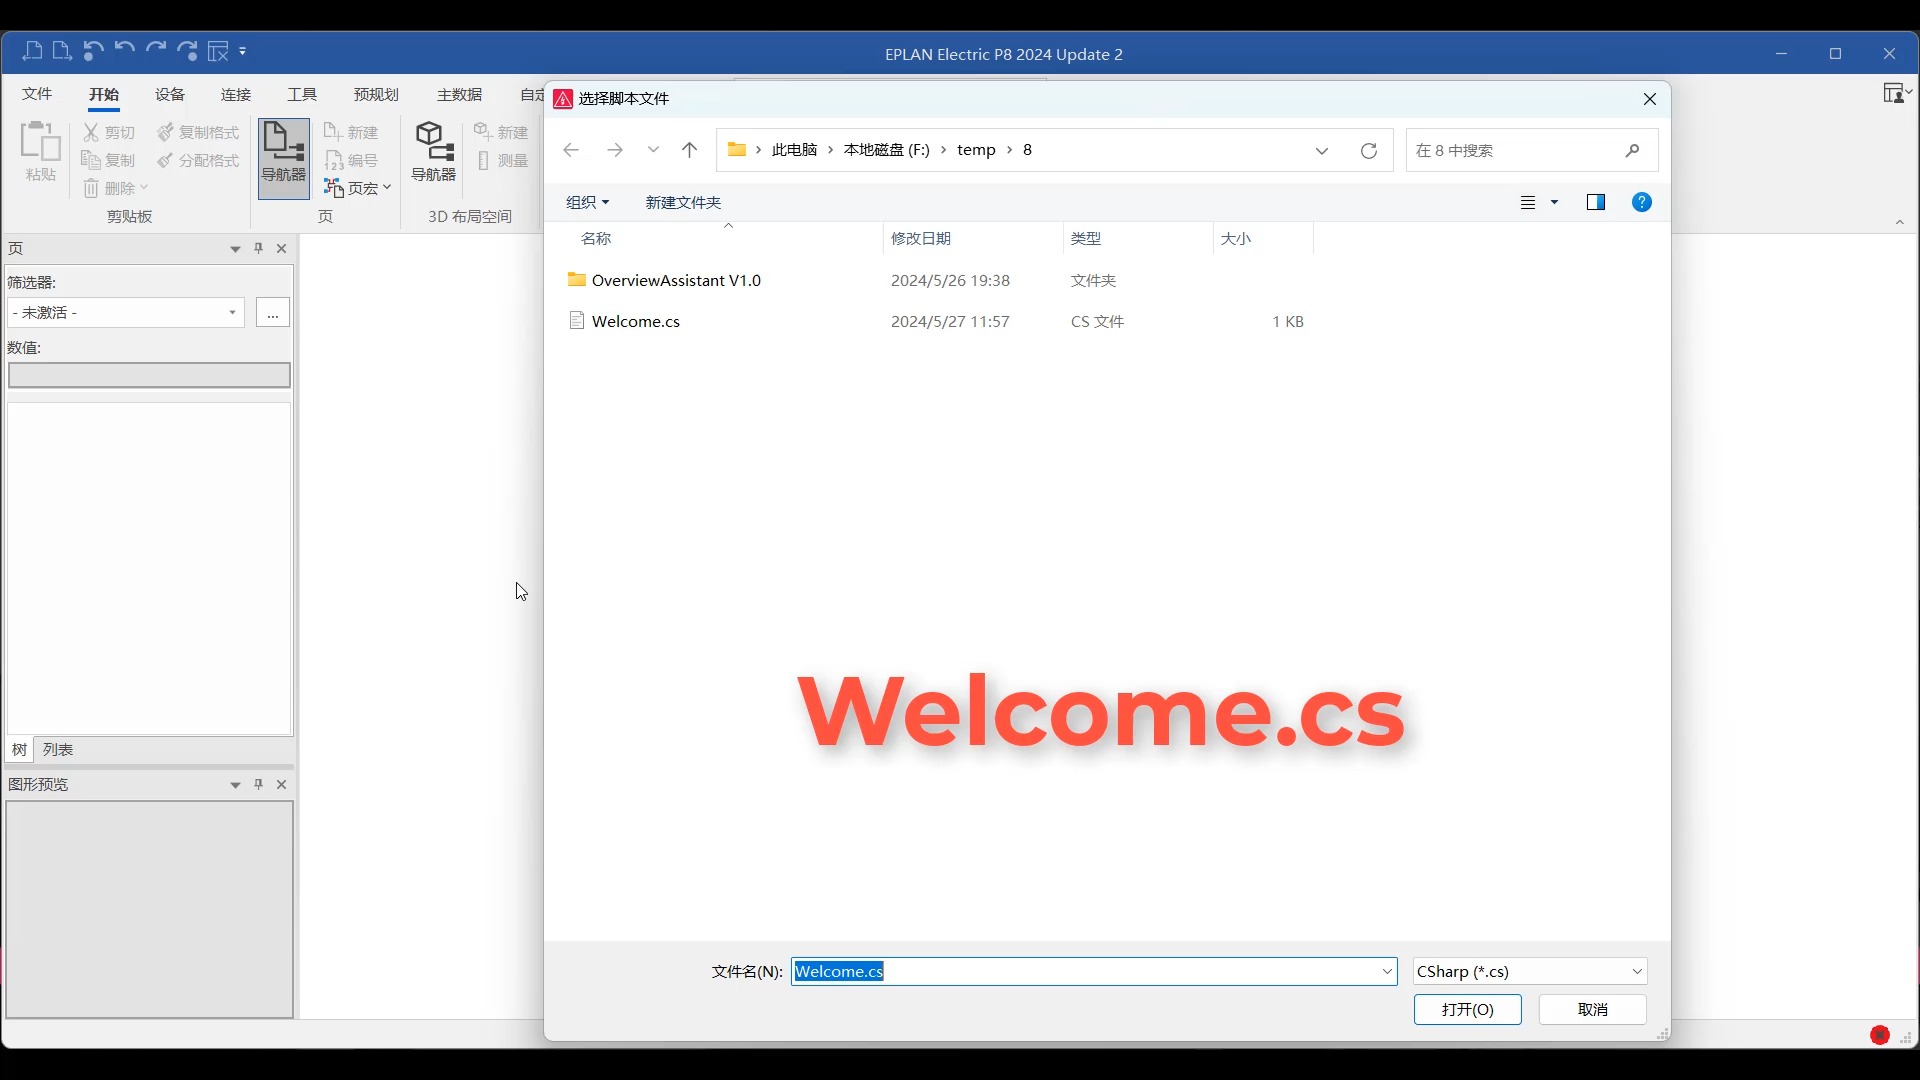Switch to the 工具 ribbon tab
This screenshot has height=1080, width=1920.
(302, 93)
